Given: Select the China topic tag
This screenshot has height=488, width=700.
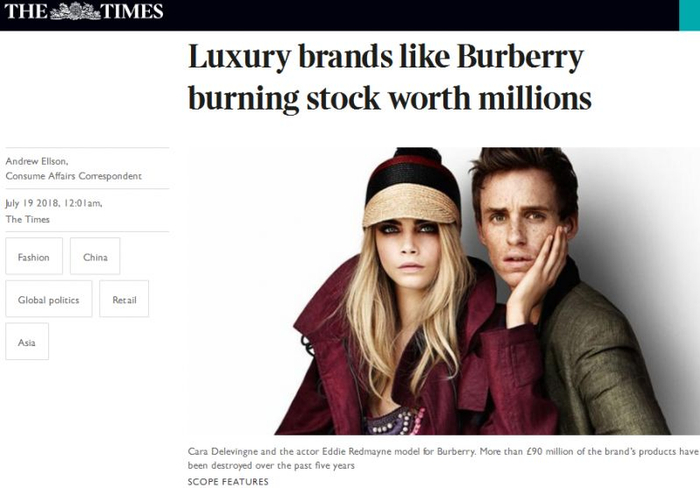Looking at the screenshot, I should click(x=95, y=256).
